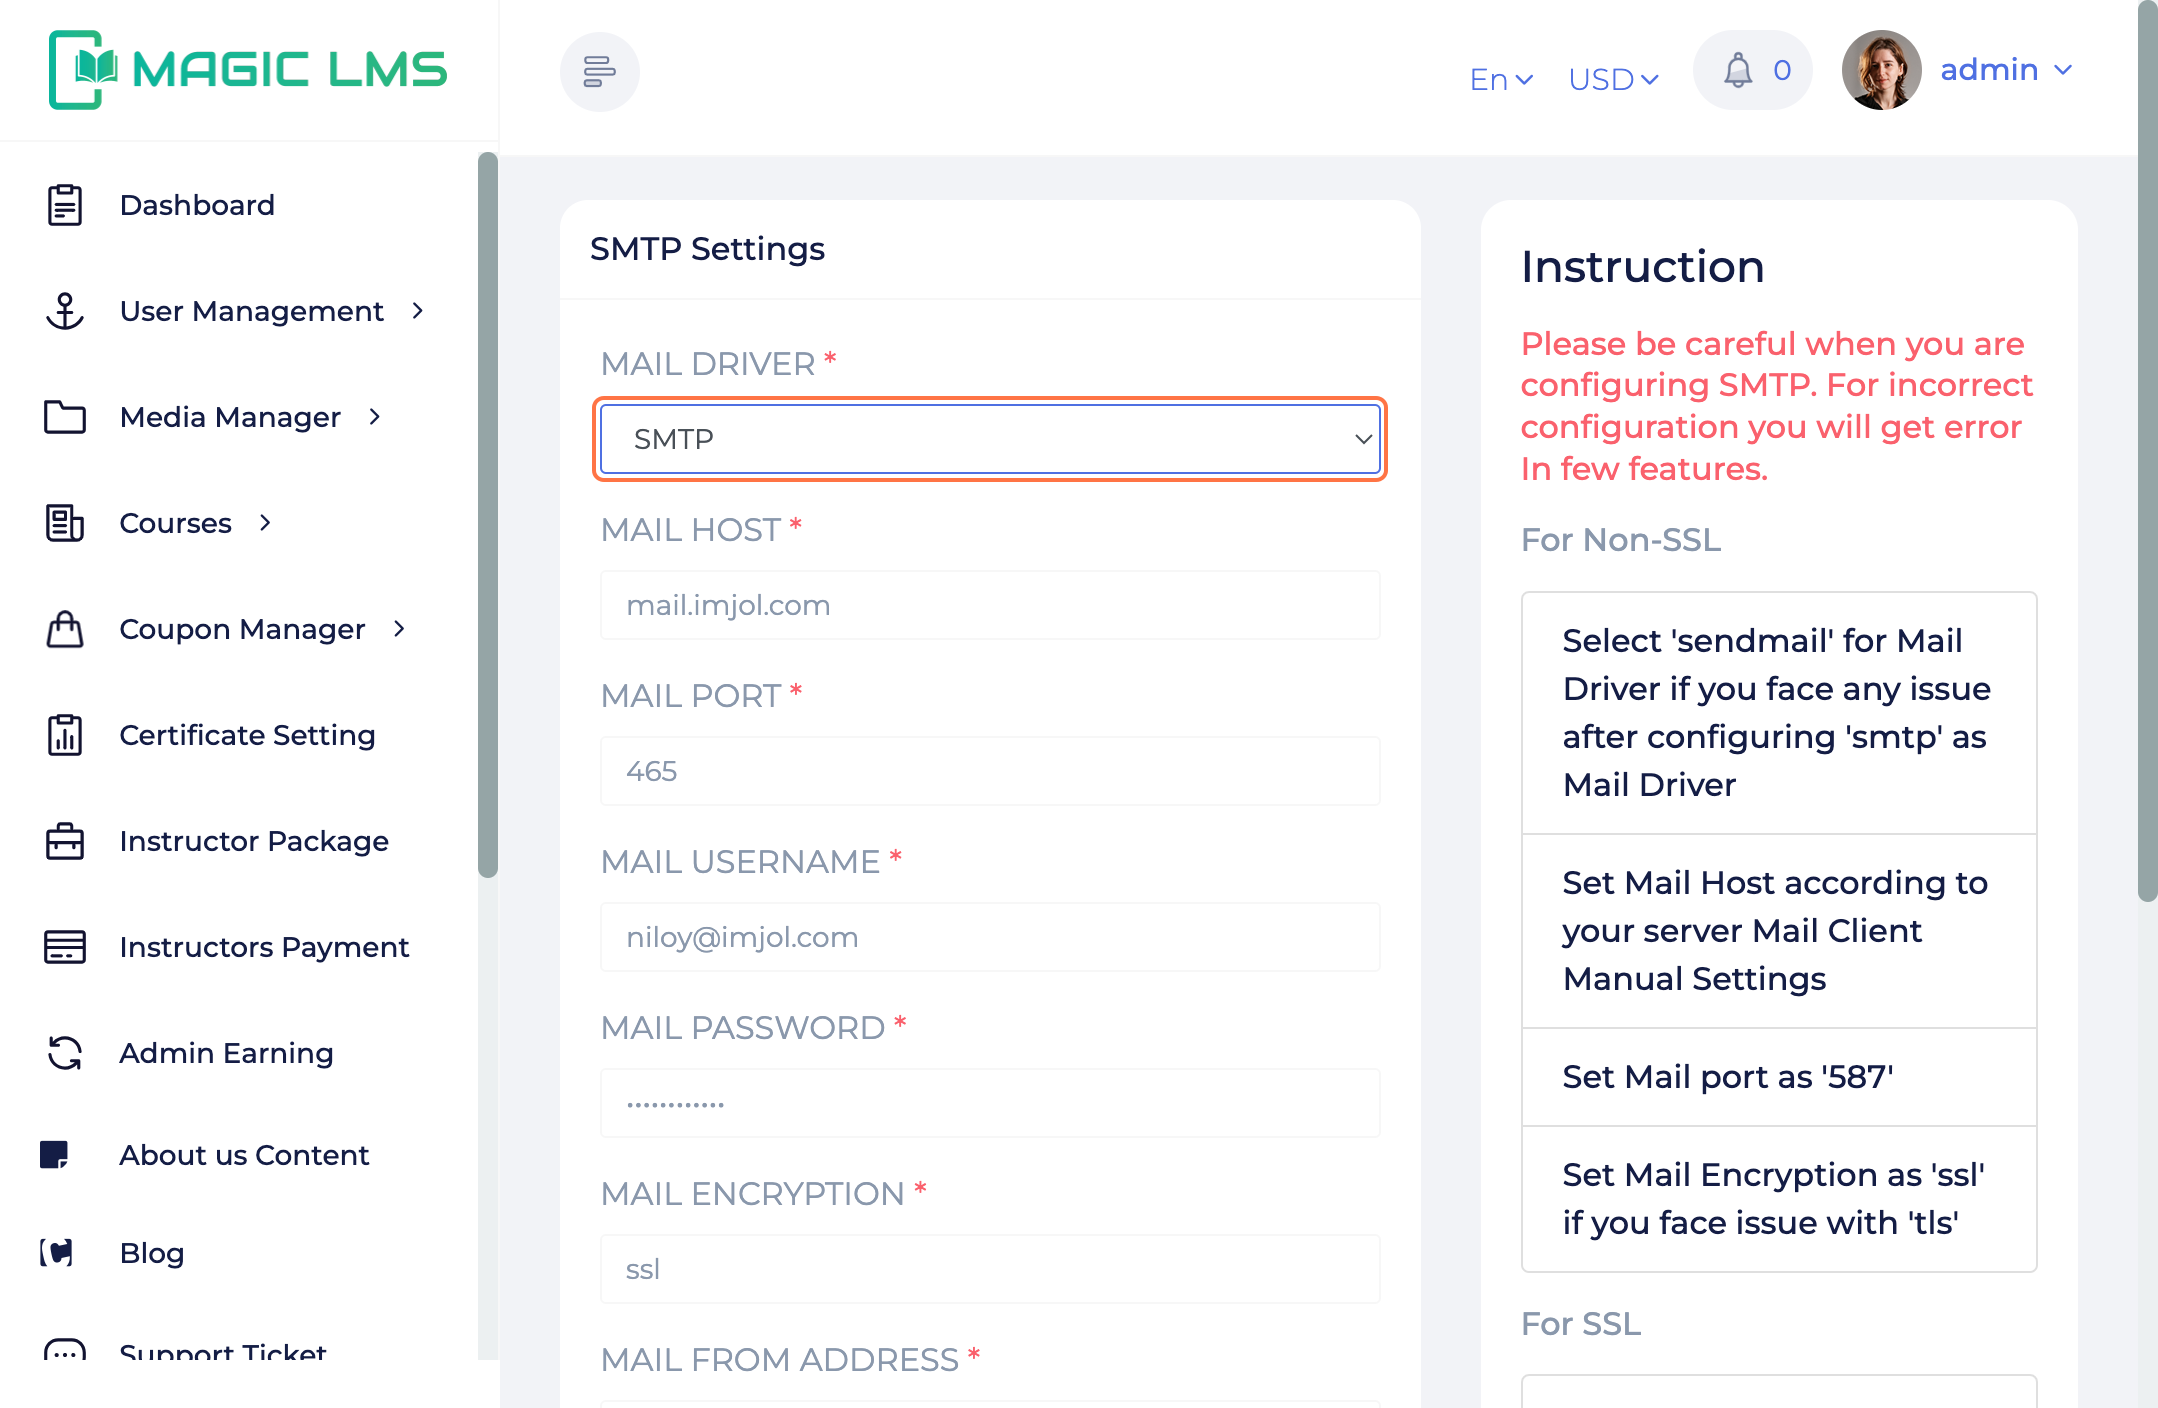Image resolution: width=2158 pixels, height=1408 pixels.
Task: Click the About us Content note icon
Action: (54, 1155)
